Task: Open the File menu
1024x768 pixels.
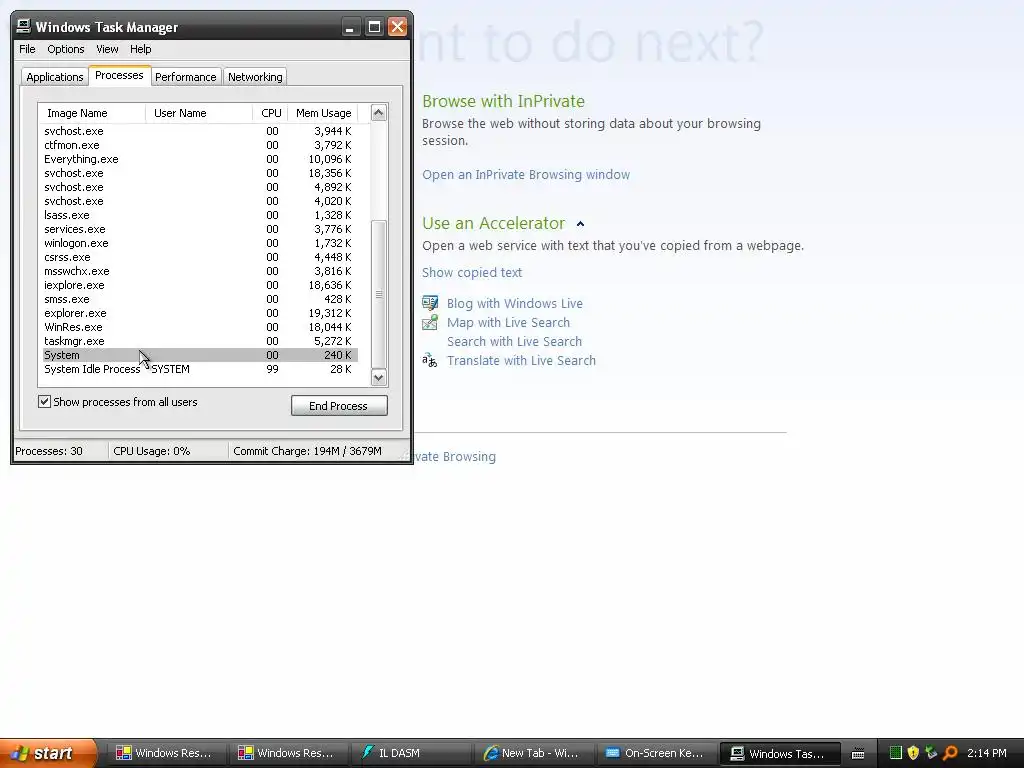Action: tap(27, 49)
